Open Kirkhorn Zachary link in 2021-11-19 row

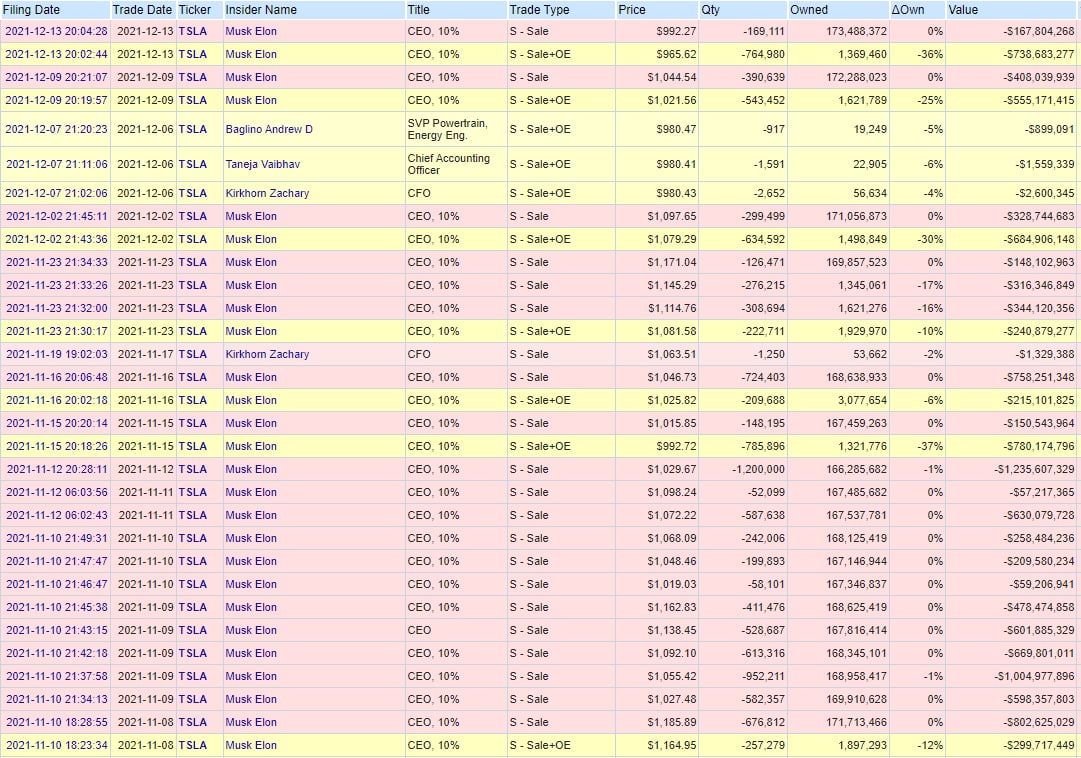pyautogui.click(x=267, y=354)
